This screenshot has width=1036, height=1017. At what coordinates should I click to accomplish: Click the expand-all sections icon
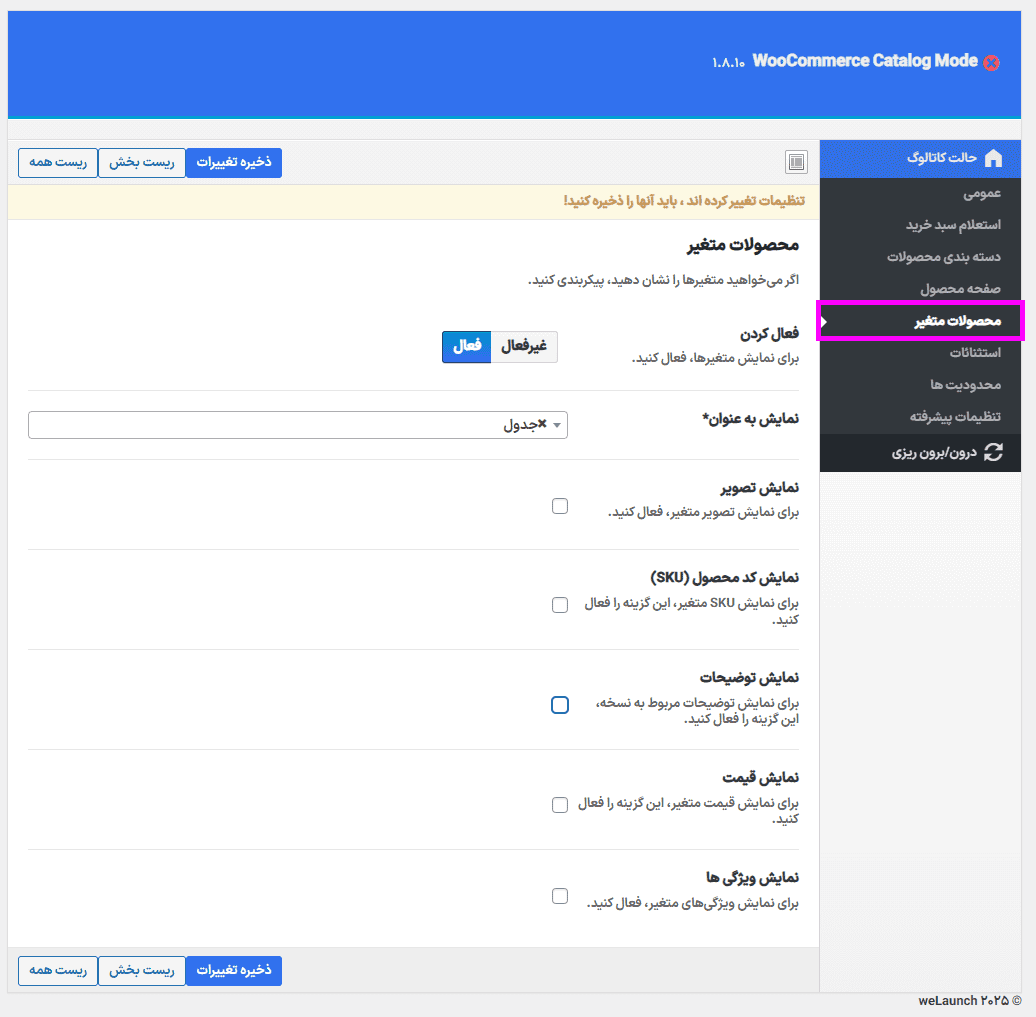pyautogui.click(x=796, y=162)
